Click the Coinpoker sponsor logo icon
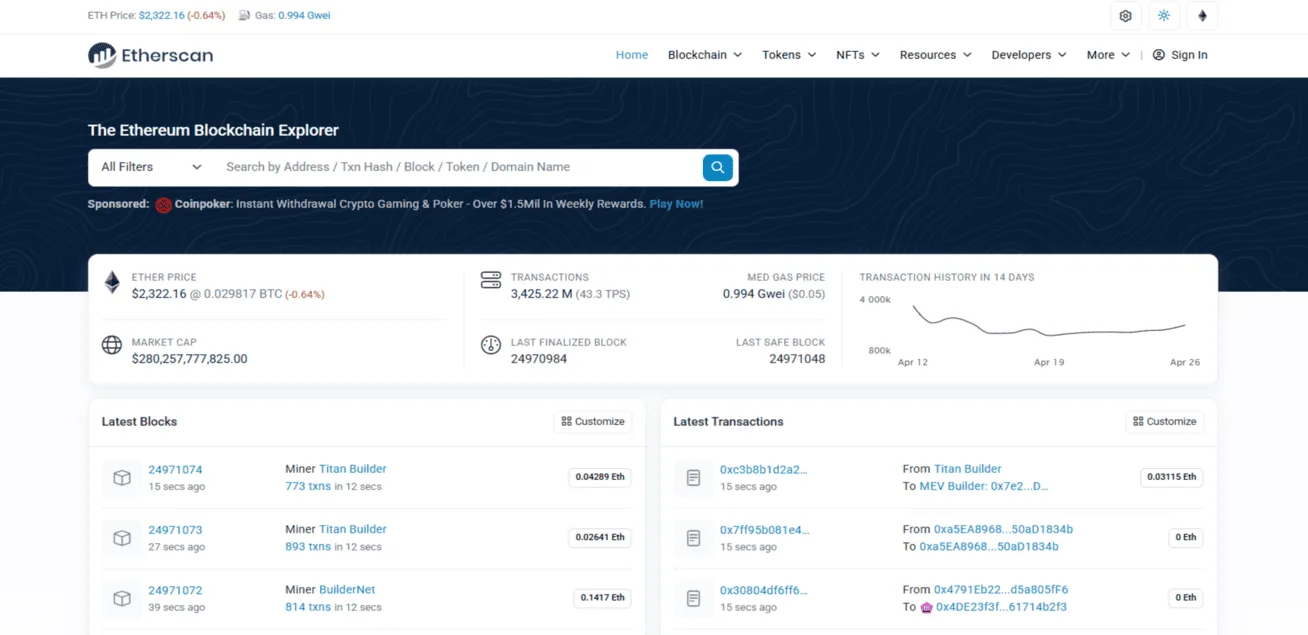The width and height of the screenshot is (1308, 635). pyautogui.click(x=164, y=204)
